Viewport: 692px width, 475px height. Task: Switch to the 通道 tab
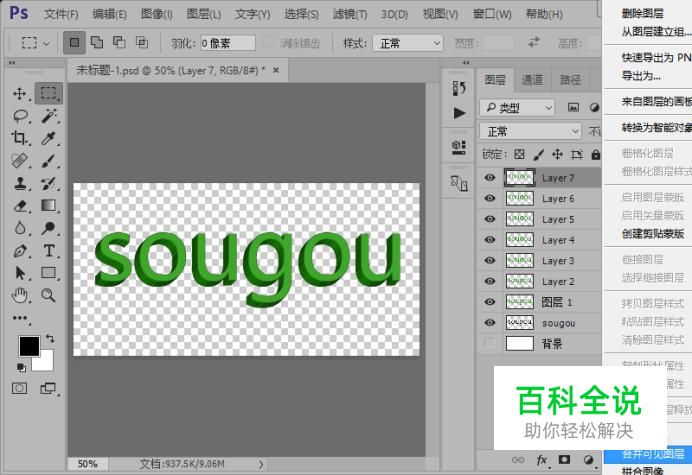(x=532, y=80)
